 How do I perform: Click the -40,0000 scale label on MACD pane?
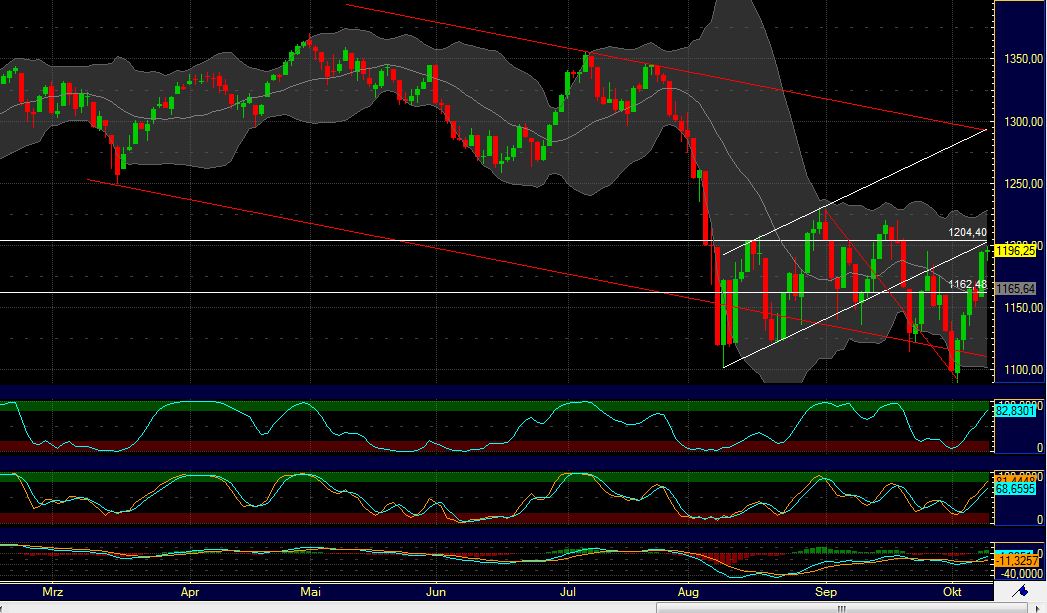(x=1020, y=573)
